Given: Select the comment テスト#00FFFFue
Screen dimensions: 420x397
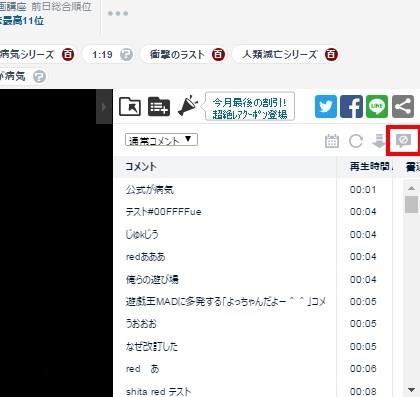Looking at the screenshot, I should pos(164,212).
